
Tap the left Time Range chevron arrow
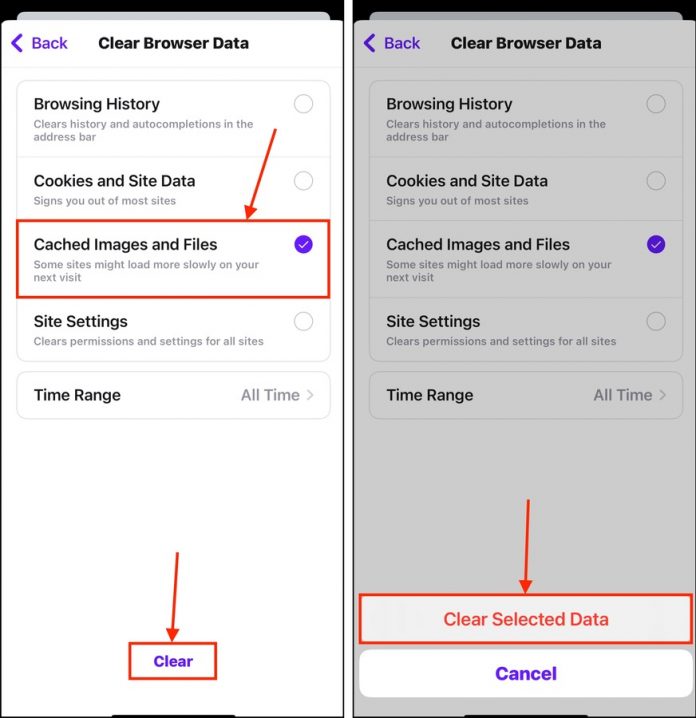coord(310,395)
